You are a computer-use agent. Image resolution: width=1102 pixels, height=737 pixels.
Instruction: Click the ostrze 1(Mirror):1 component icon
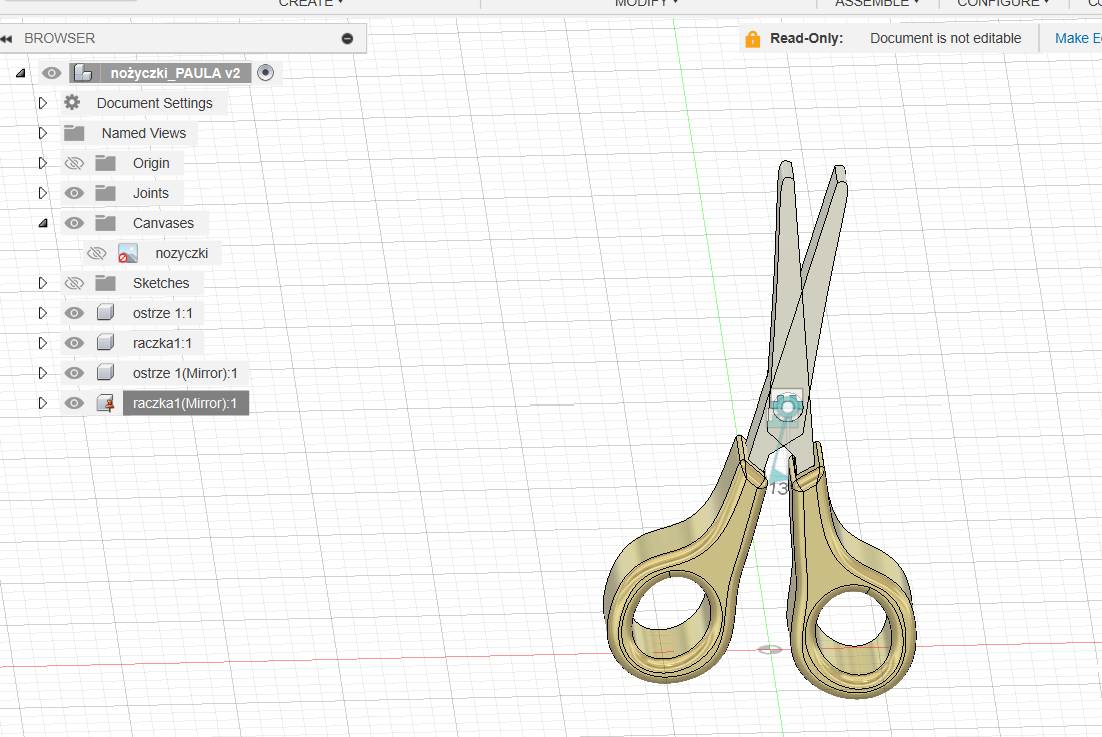(x=105, y=372)
